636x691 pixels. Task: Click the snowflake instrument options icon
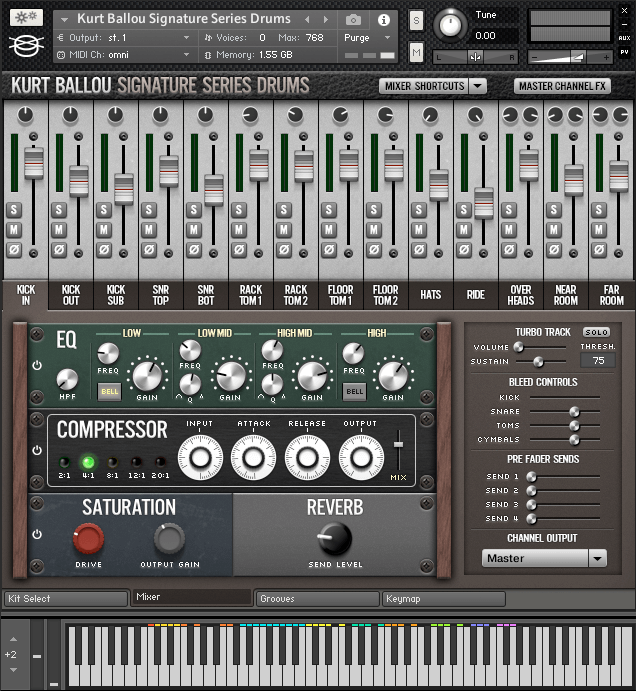point(26,17)
